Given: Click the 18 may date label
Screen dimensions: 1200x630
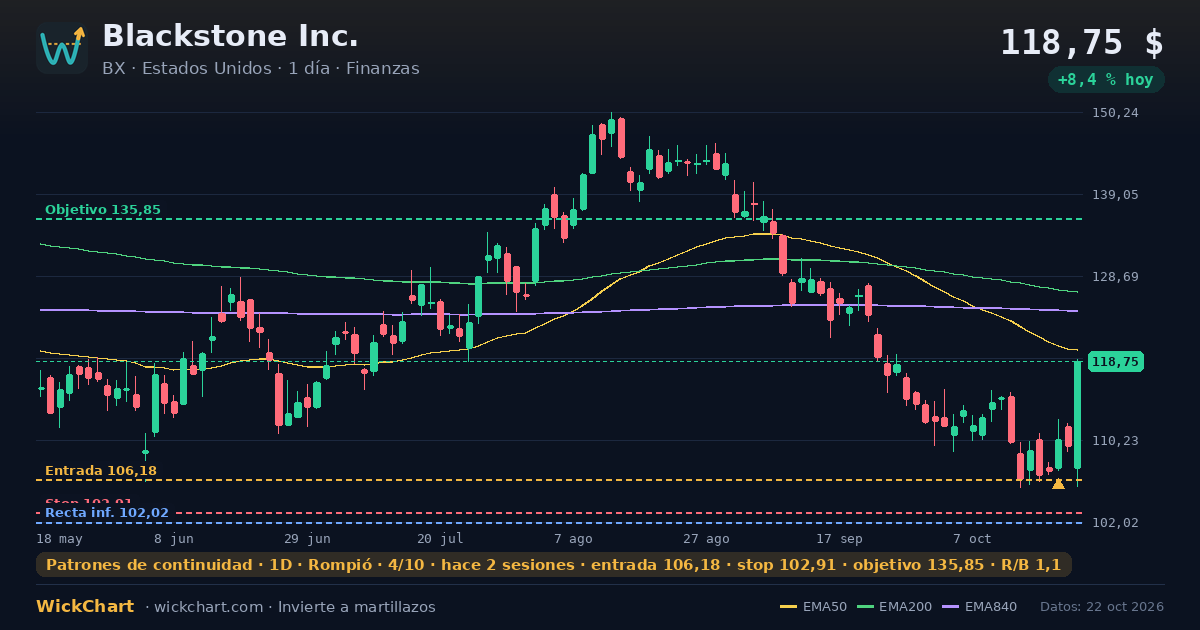Looking at the screenshot, I should pos(60,539).
